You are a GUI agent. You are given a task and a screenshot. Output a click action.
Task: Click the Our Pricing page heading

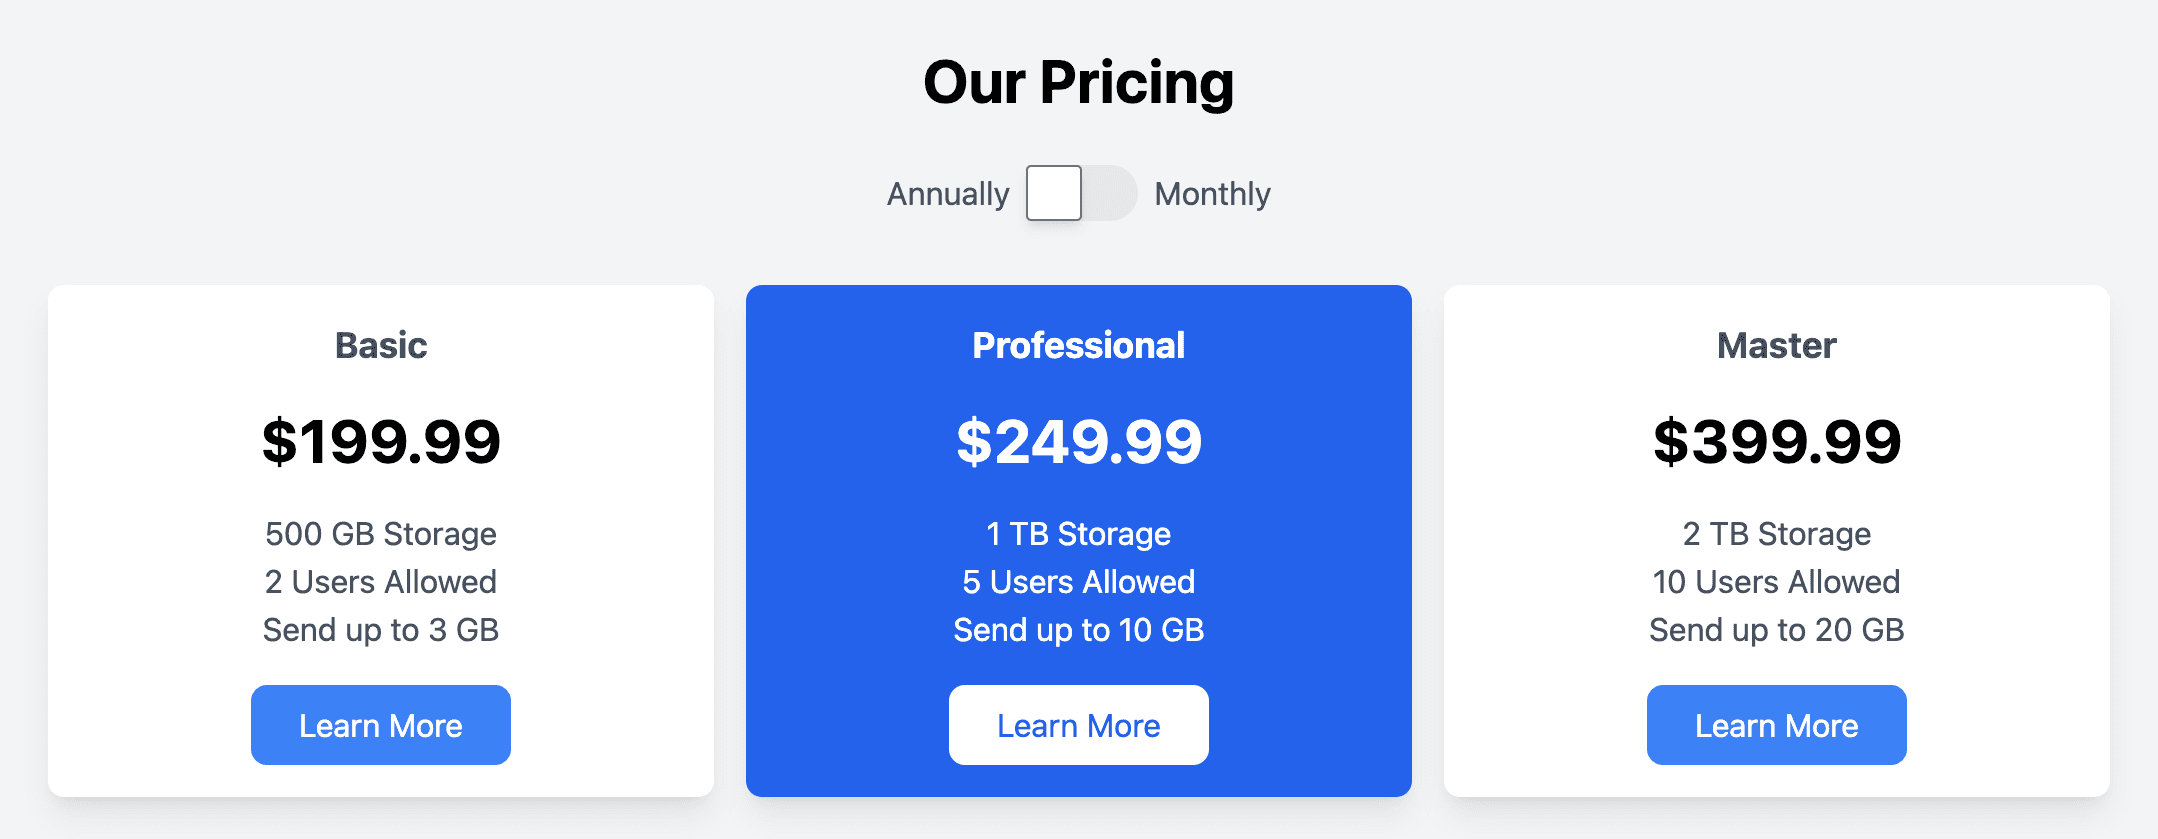click(x=1079, y=82)
